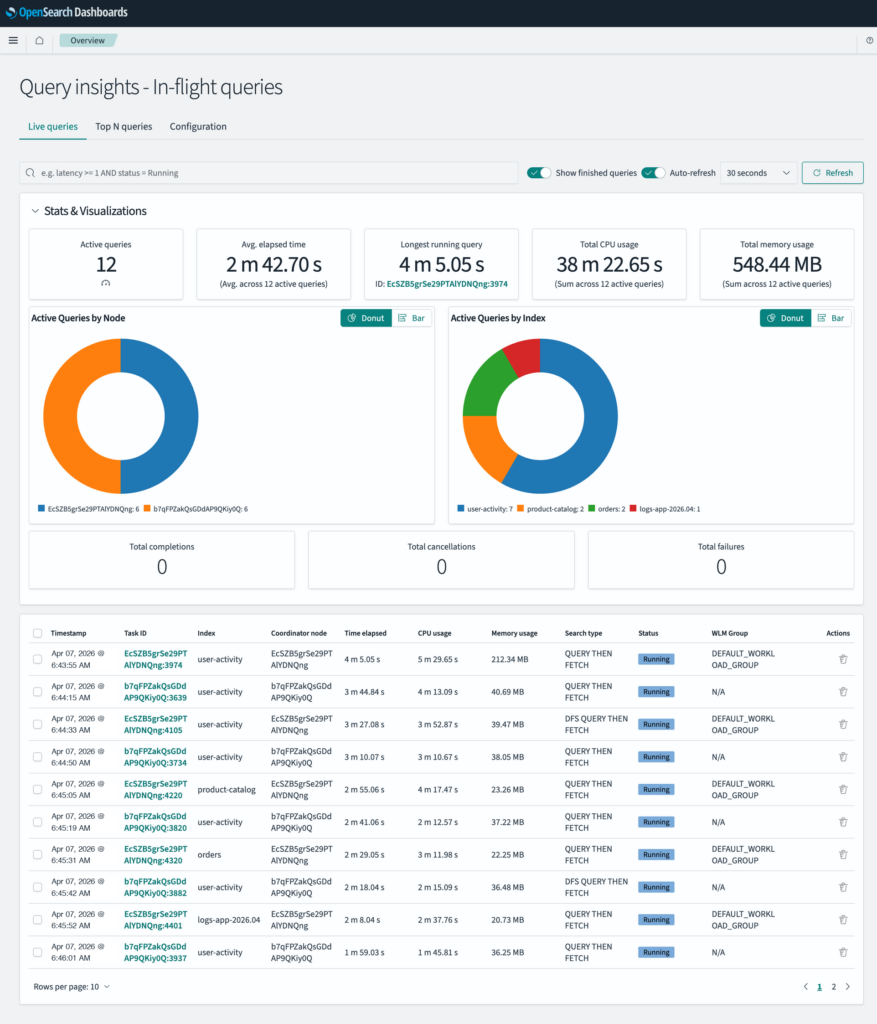Check the box for task AIYDNQng:4105

coord(37,724)
